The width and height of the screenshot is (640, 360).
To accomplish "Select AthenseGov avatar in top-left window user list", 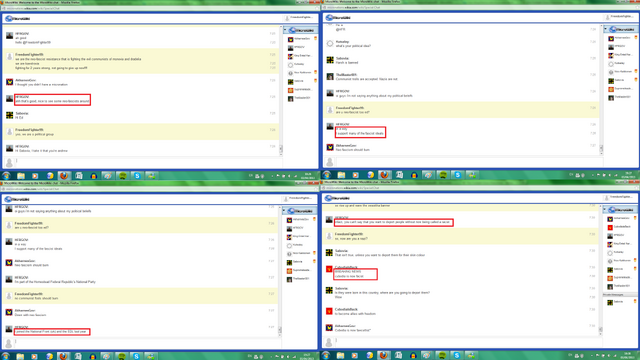I will click(290, 39).
